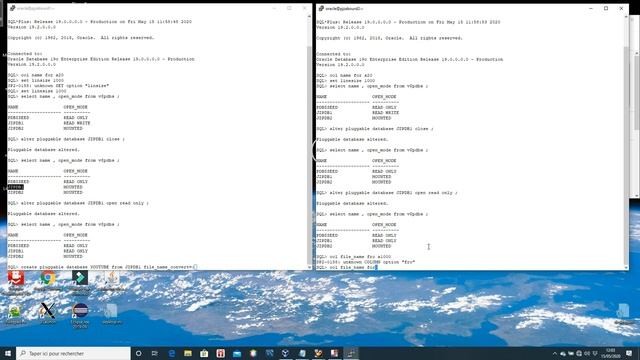Show hidden system tray icons
640x360 pixels.
(554, 353)
